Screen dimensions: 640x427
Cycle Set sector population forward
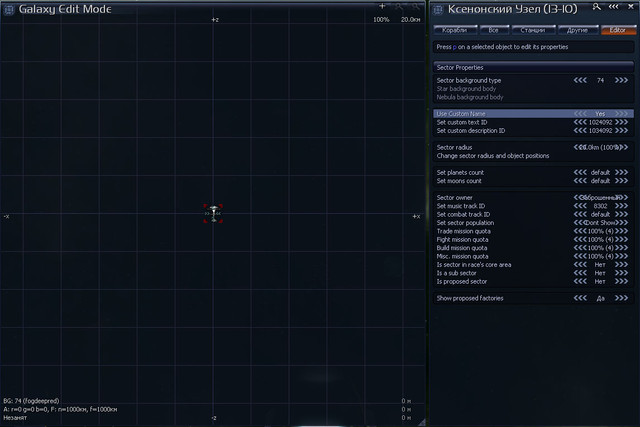pyautogui.click(x=621, y=223)
